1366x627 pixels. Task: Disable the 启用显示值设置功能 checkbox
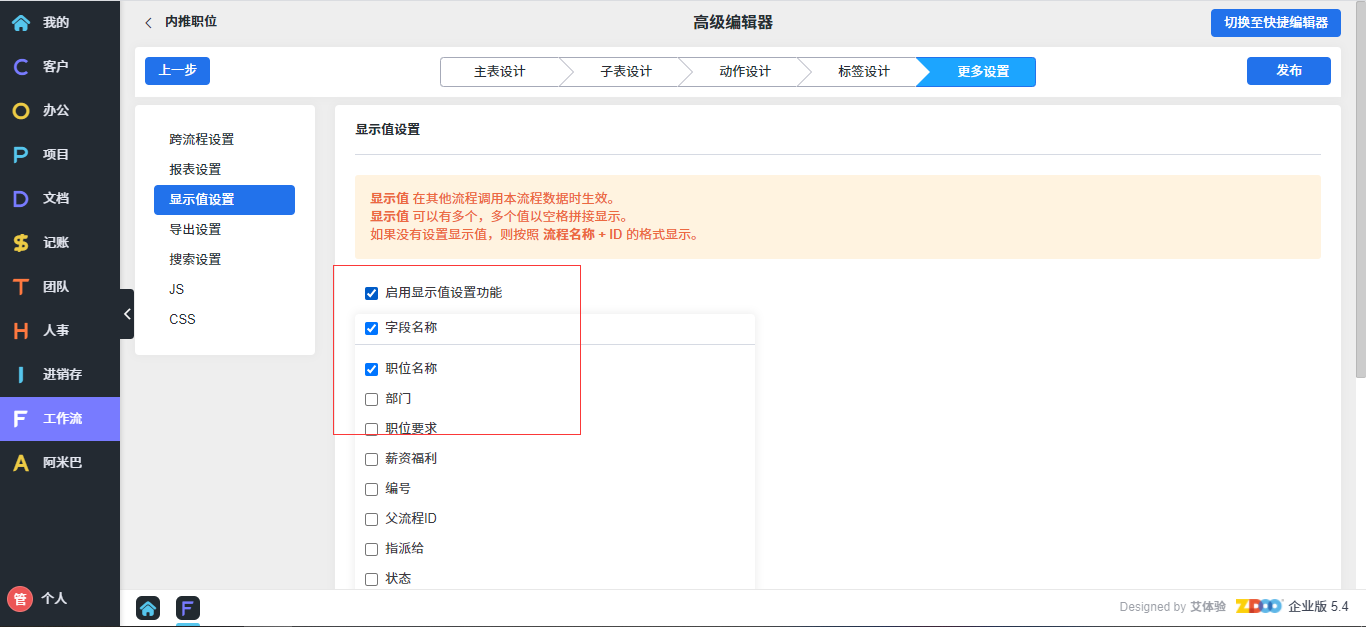(x=372, y=293)
